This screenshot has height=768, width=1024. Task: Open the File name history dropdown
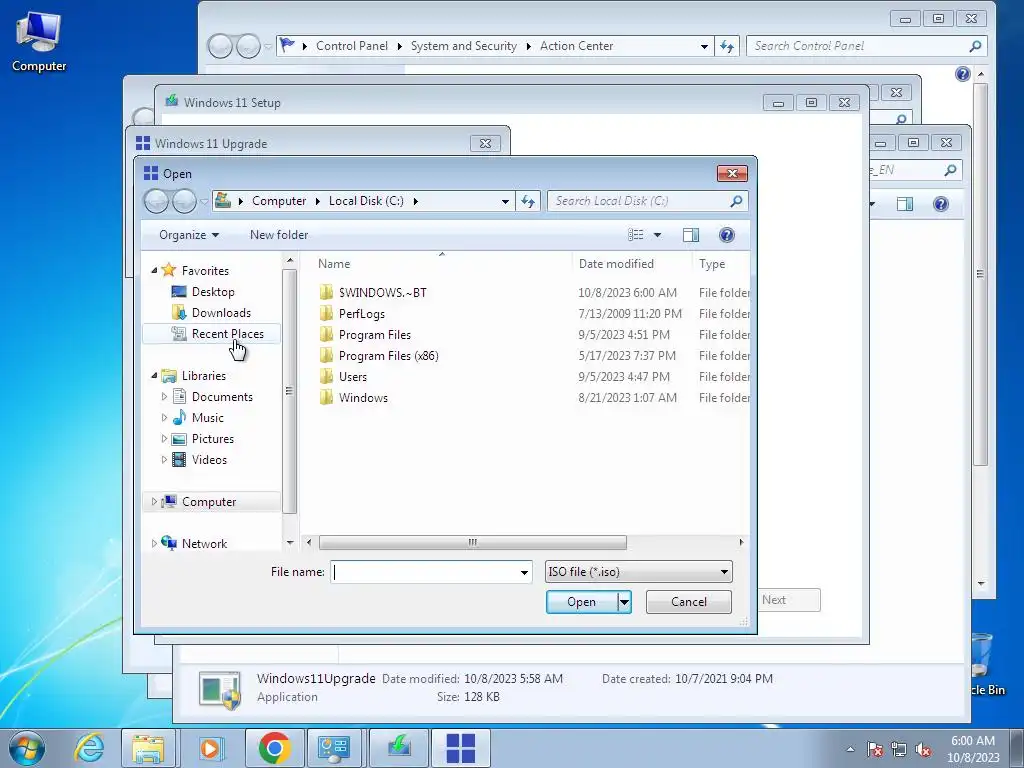524,572
